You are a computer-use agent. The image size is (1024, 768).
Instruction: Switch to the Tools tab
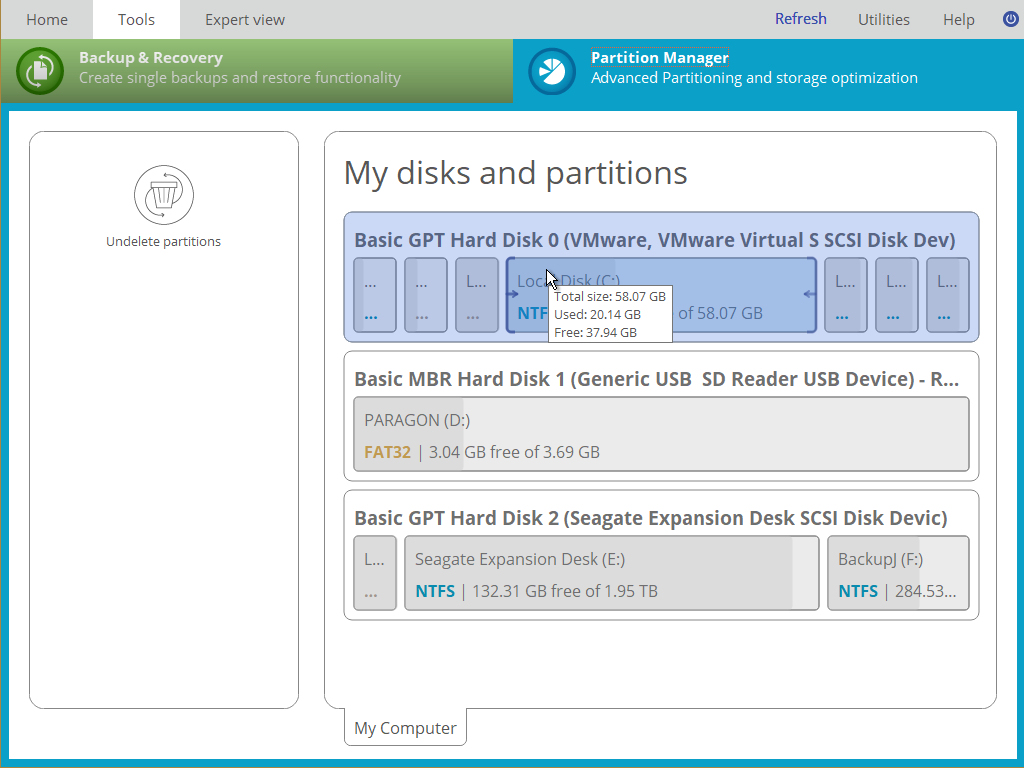tap(136, 20)
